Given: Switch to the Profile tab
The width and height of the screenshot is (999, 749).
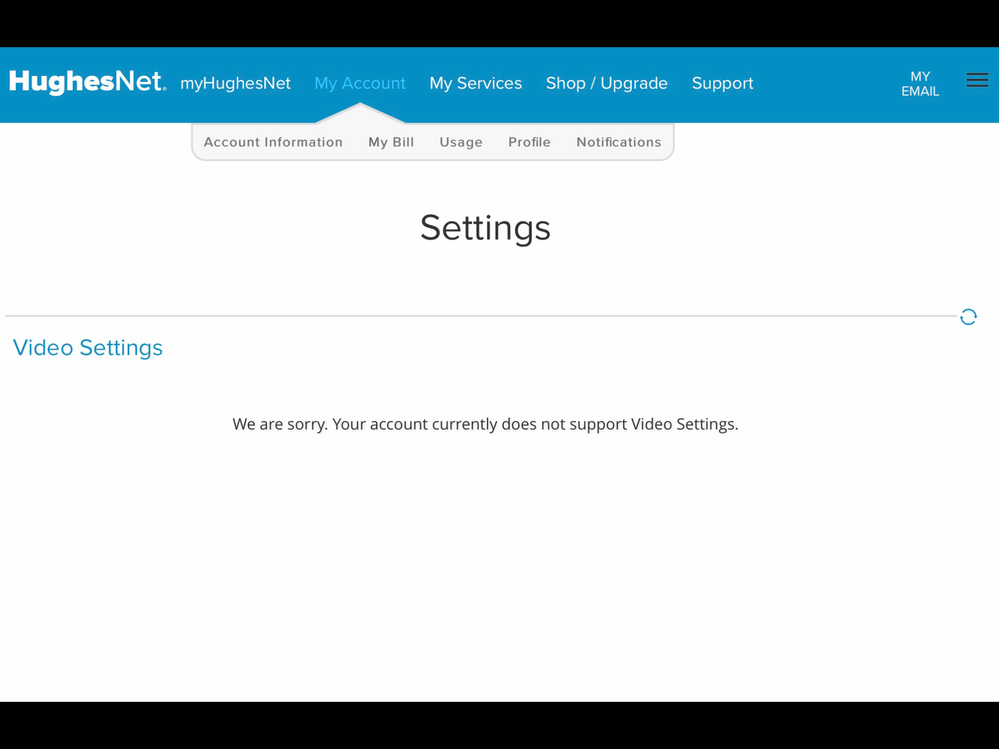Looking at the screenshot, I should coord(529,142).
